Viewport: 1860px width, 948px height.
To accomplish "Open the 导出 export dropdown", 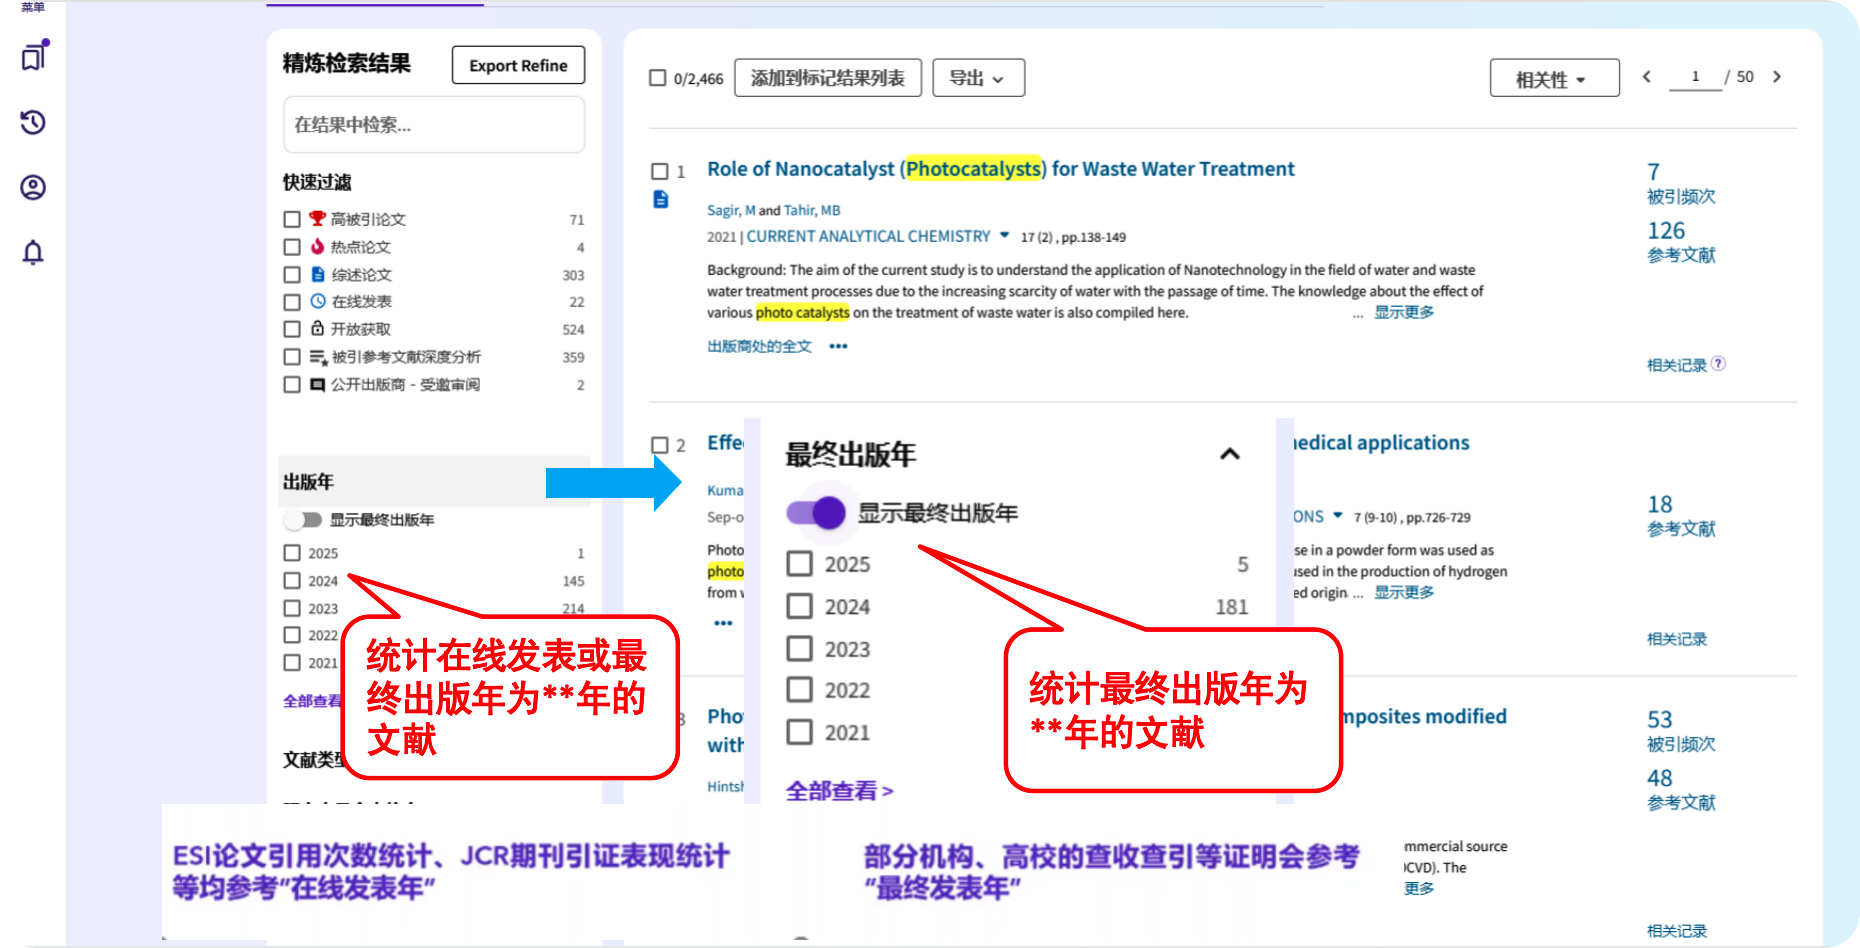I will (x=978, y=78).
